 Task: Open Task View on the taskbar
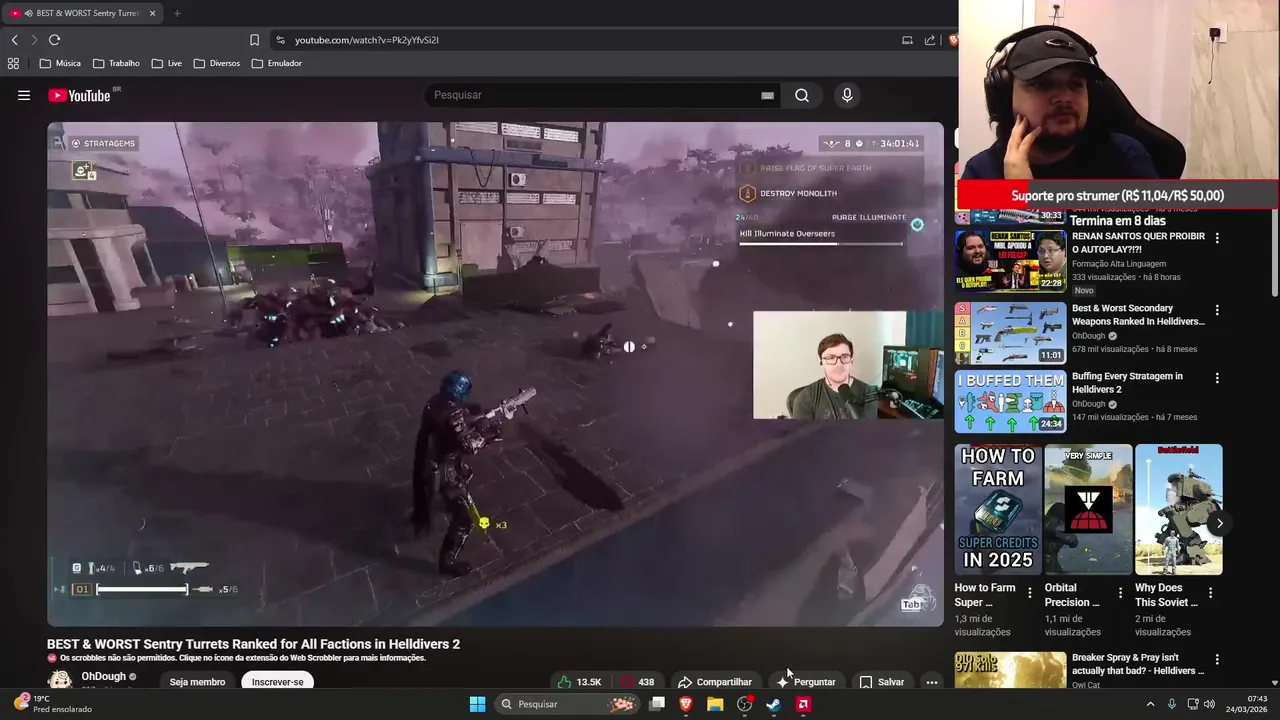click(x=657, y=704)
